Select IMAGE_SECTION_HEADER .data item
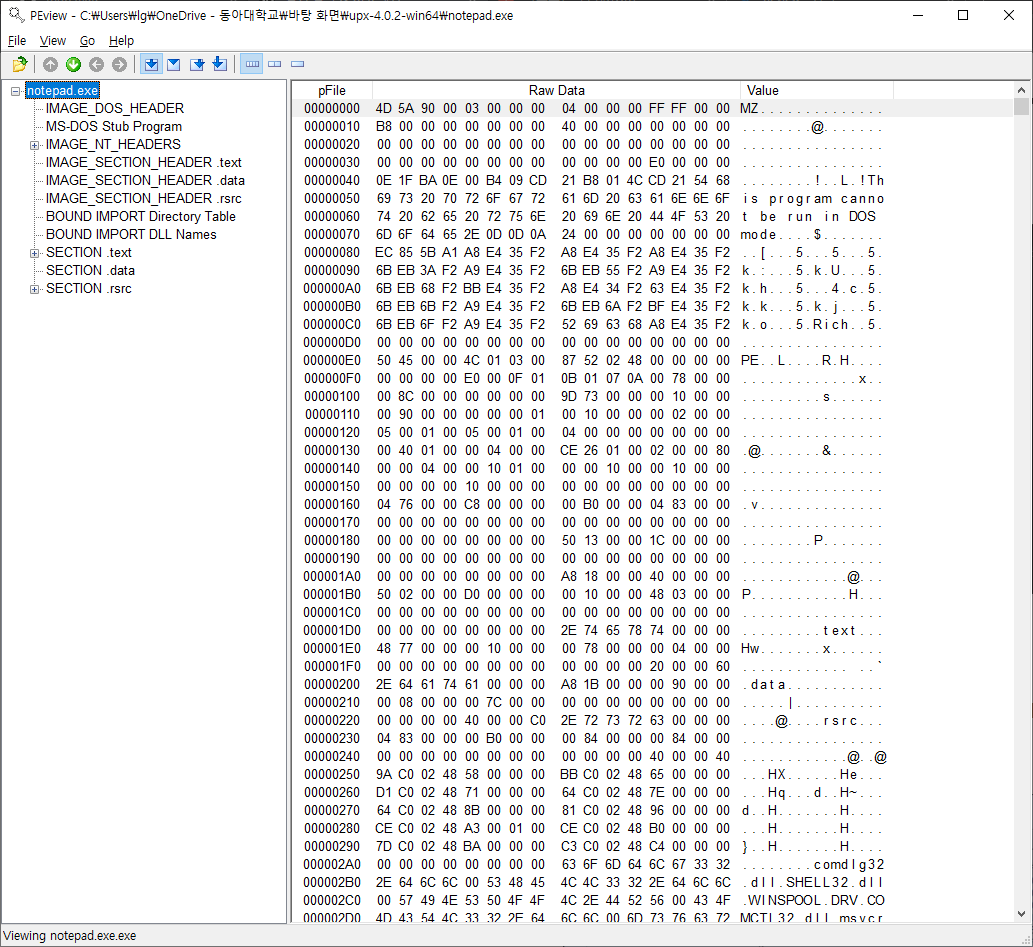 click(x=145, y=181)
